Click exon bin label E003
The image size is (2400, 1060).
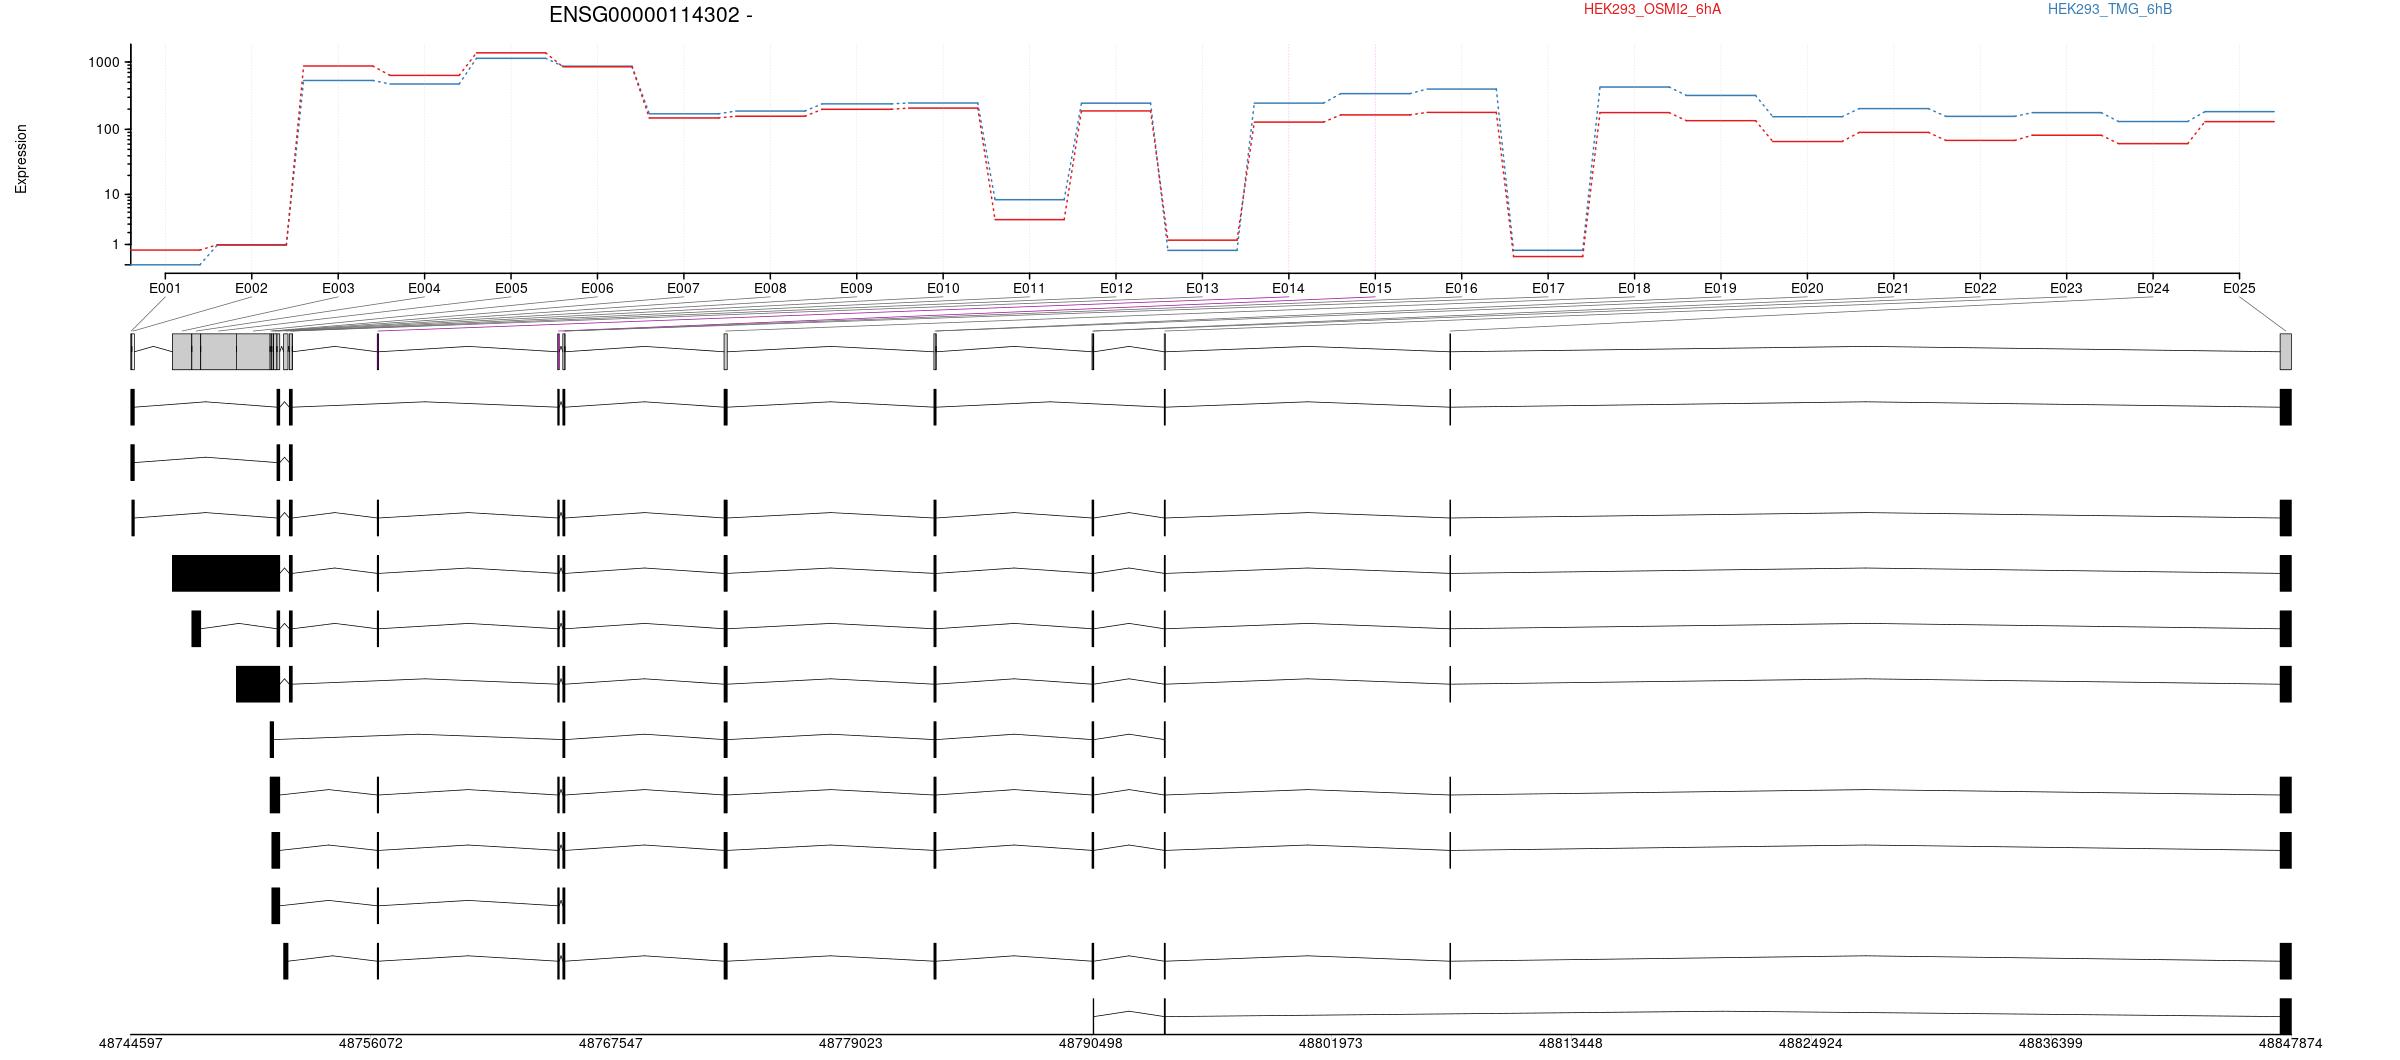point(338,289)
